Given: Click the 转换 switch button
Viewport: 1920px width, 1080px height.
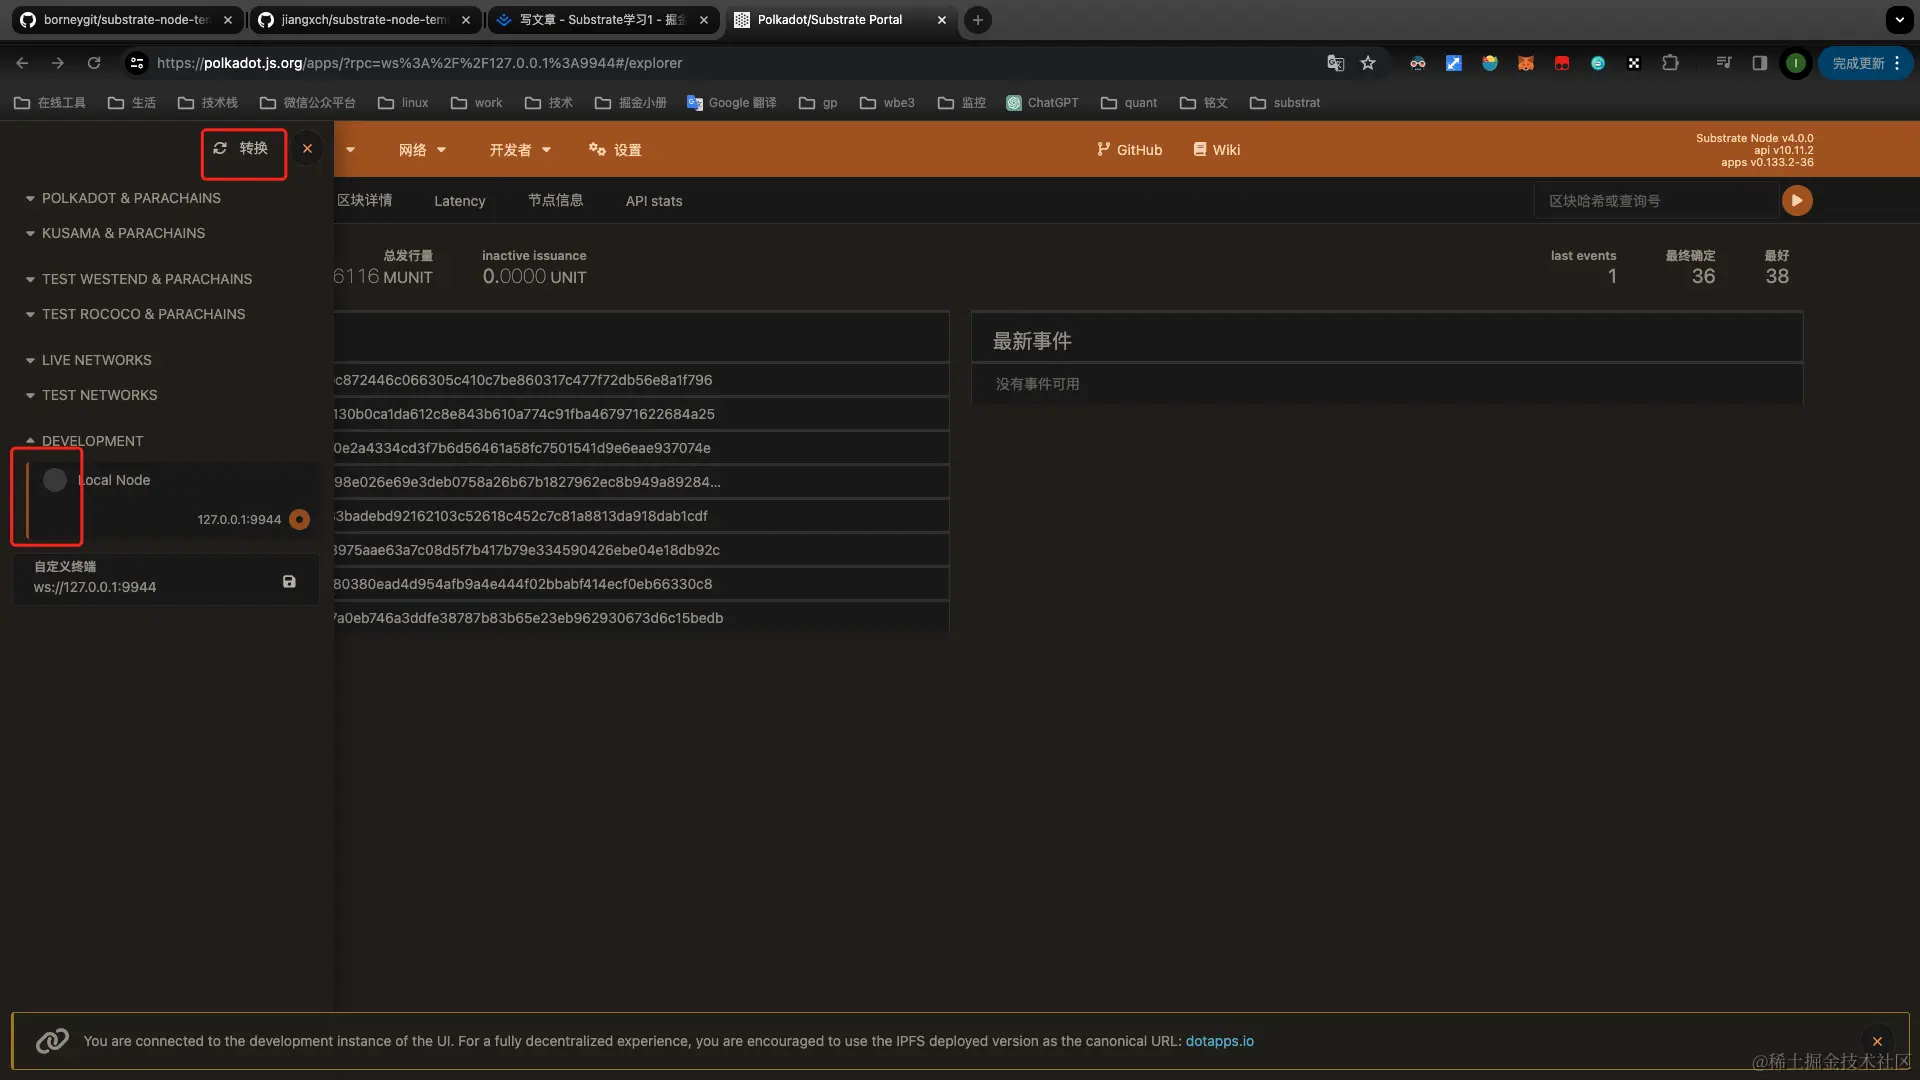Looking at the screenshot, I should pos(243,149).
